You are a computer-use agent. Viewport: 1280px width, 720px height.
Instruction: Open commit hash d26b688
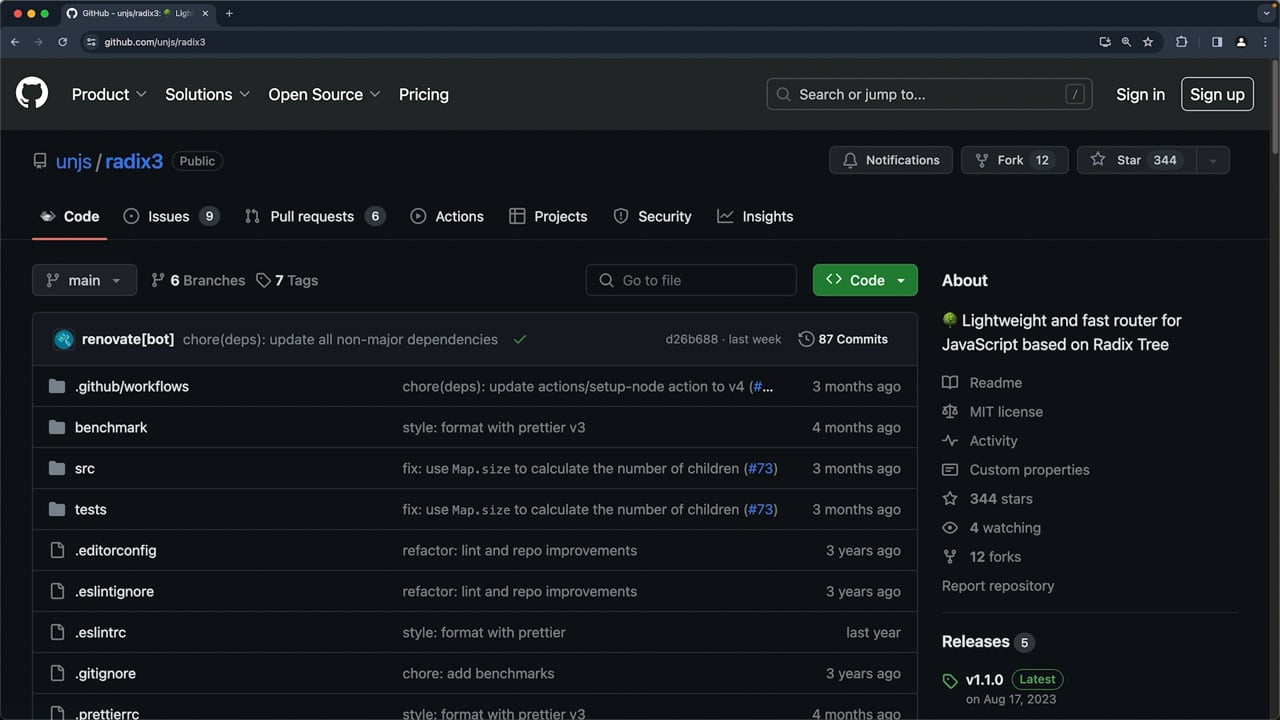click(692, 339)
